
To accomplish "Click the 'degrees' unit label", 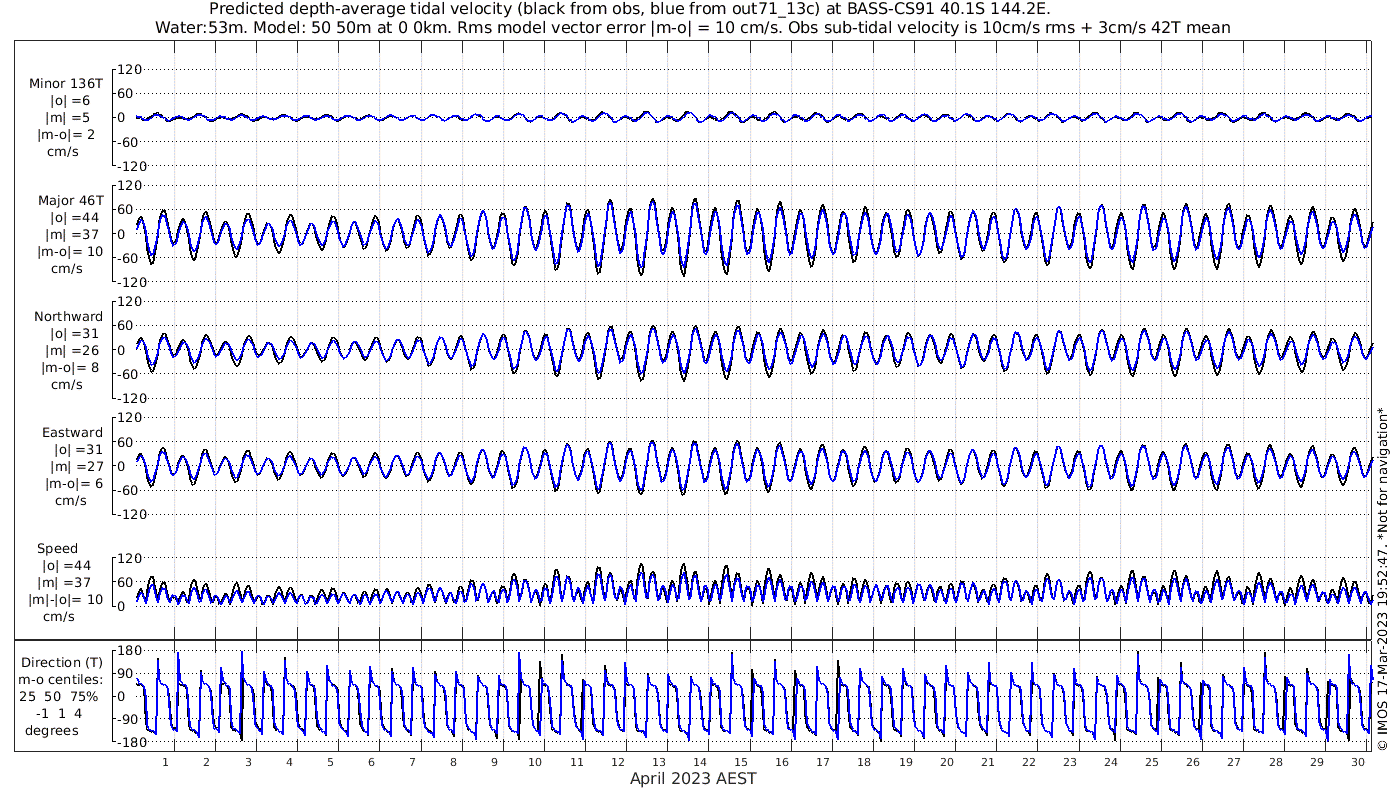I will [x=52, y=731].
